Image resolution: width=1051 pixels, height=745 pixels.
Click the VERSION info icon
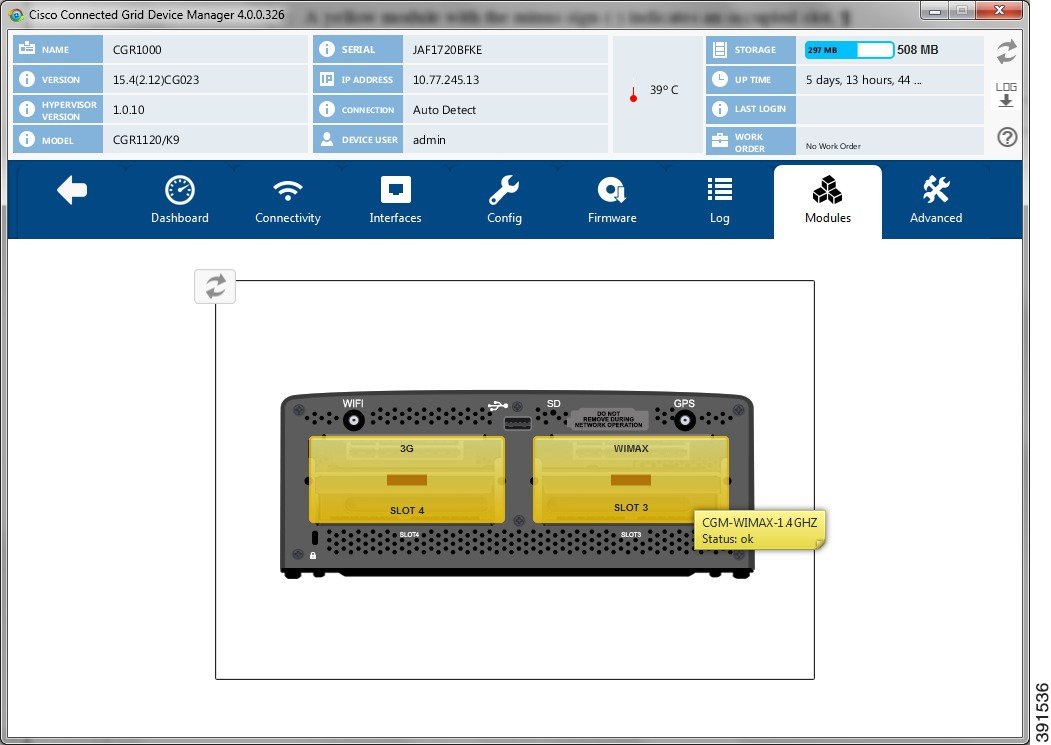[x=27, y=79]
